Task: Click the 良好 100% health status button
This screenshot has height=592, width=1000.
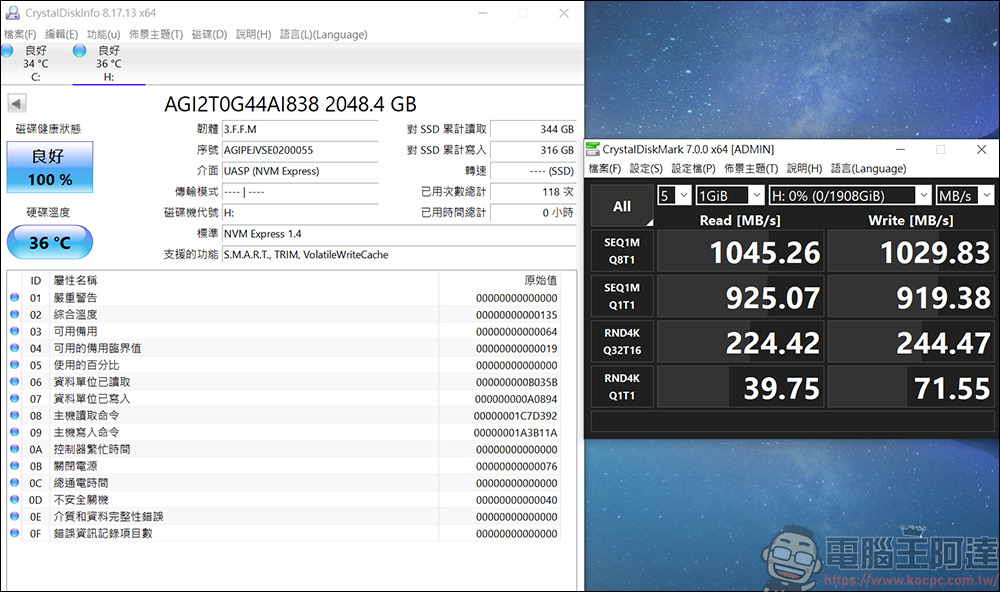Action: [50, 167]
